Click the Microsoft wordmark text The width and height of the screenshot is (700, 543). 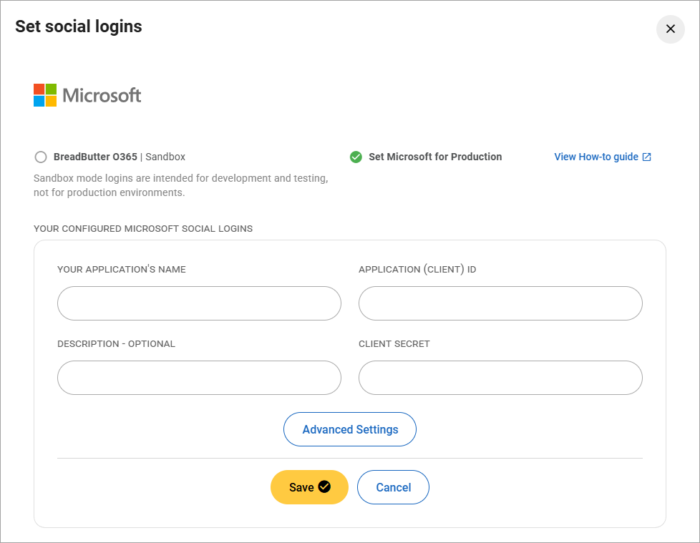[x=102, y=96]
